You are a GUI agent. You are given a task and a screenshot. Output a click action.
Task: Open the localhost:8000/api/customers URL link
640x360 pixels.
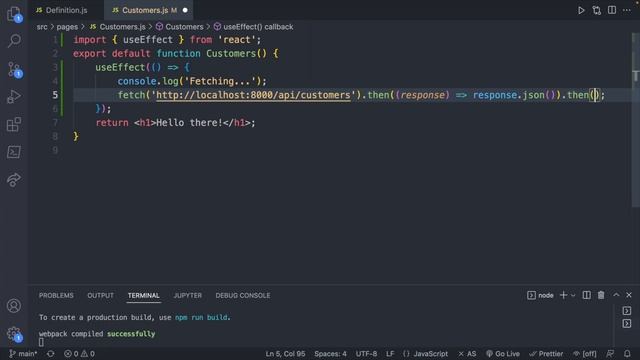253,95
